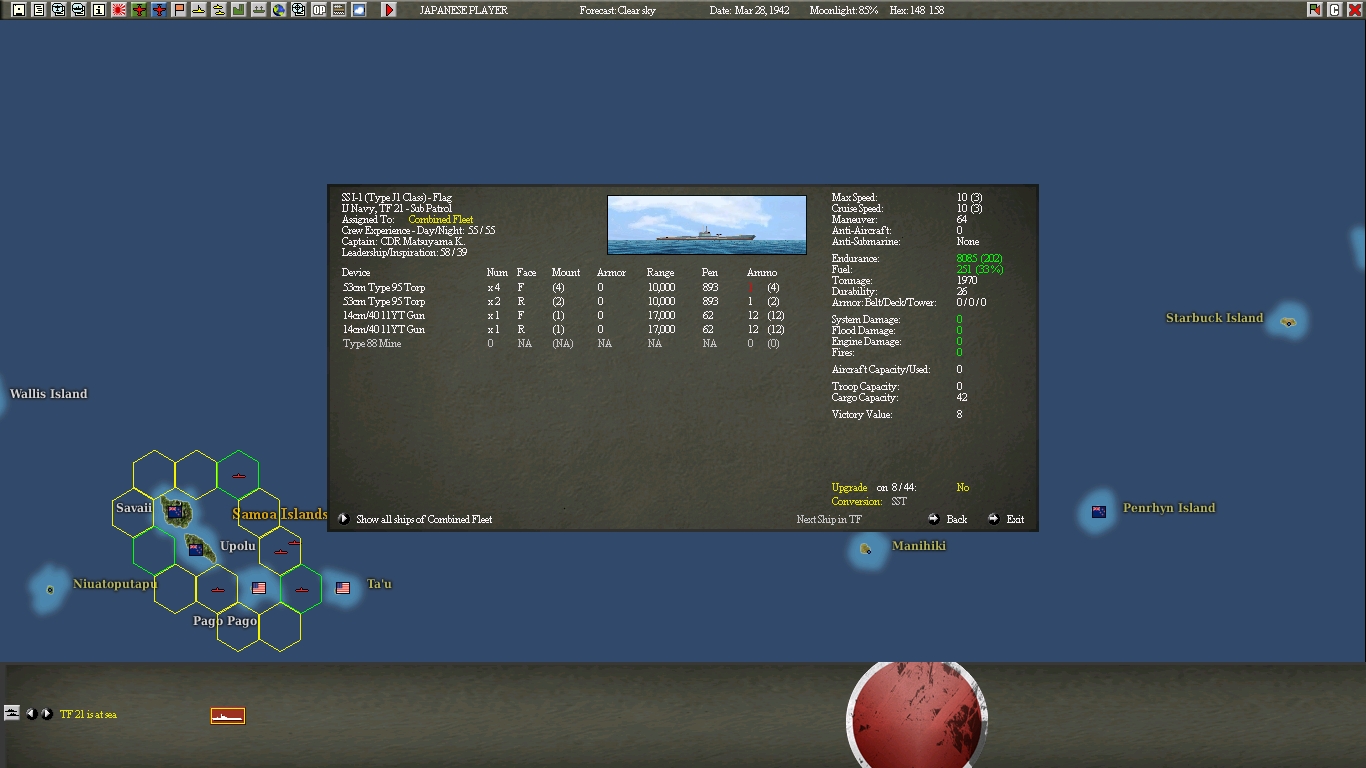Image resolution: width=1366 pixels, height=768 pixels.
Task: Select the red plane on green icon
Action: click(x=139, y=10)
